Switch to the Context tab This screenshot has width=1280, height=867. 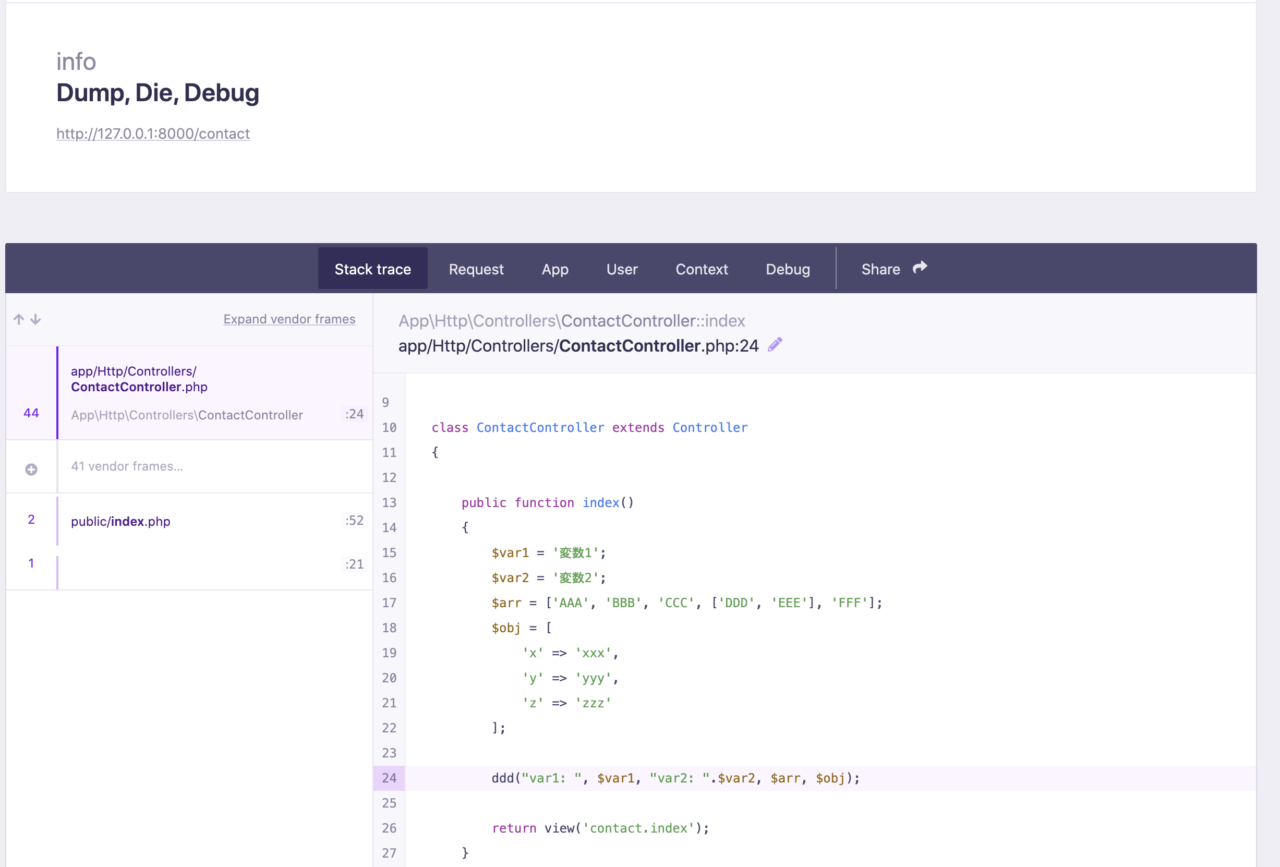[x=702, y=269]
